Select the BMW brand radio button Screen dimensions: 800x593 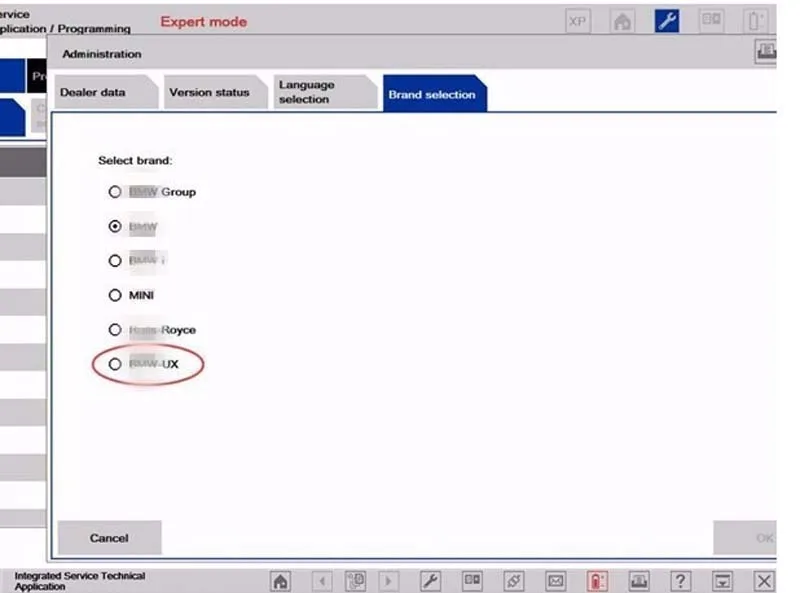115,226
